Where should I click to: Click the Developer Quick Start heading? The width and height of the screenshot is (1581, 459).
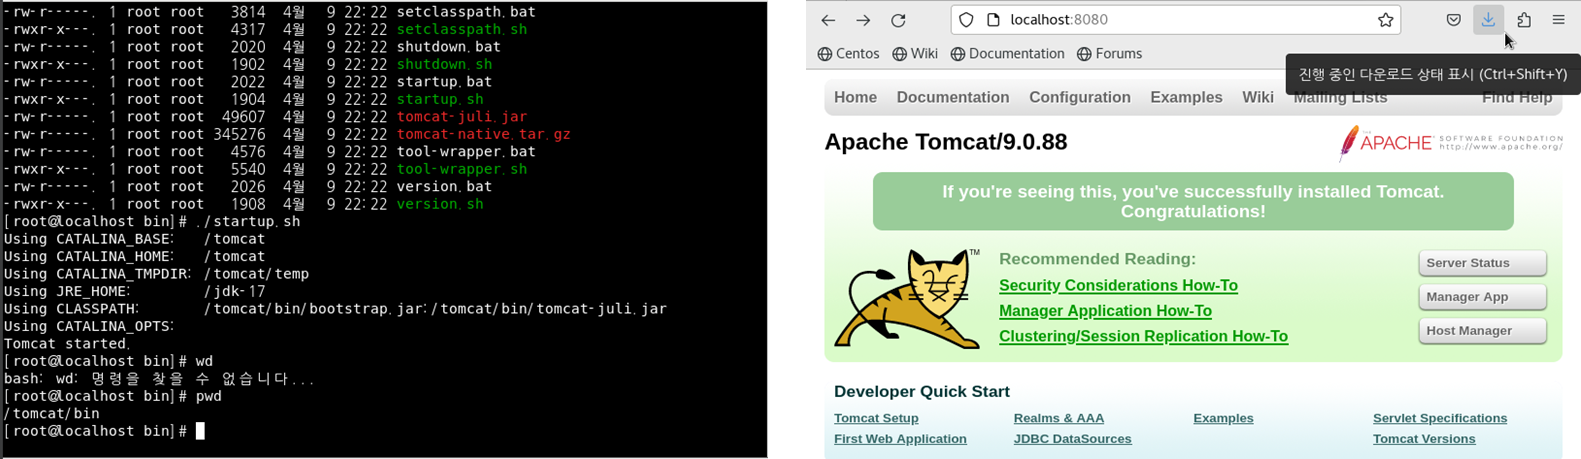[922, 392]
